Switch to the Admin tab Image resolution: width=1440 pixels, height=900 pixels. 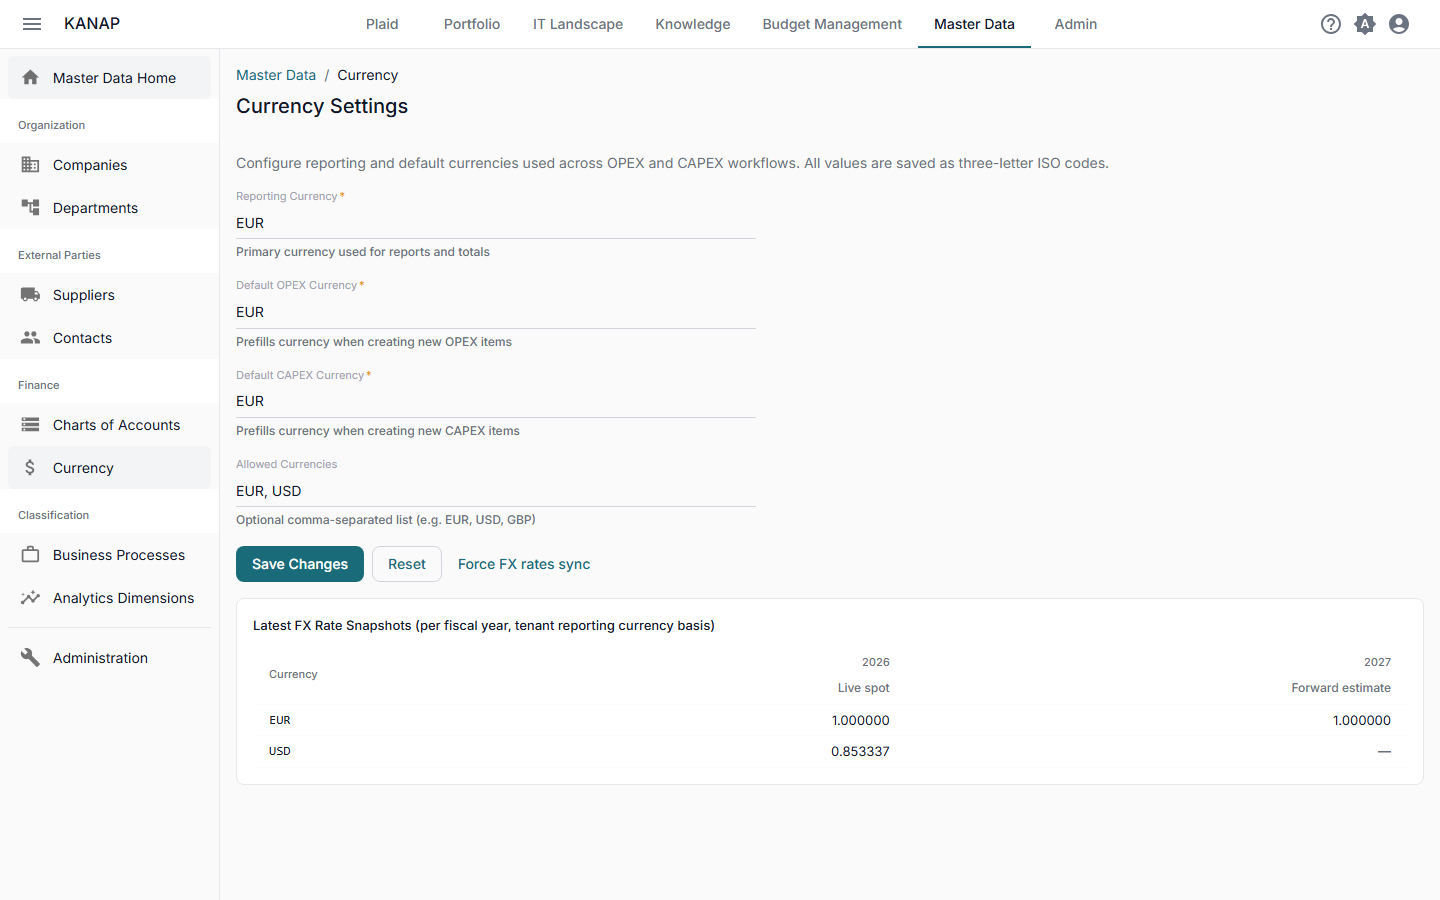pyautogui.click(x=1076, y=24)
